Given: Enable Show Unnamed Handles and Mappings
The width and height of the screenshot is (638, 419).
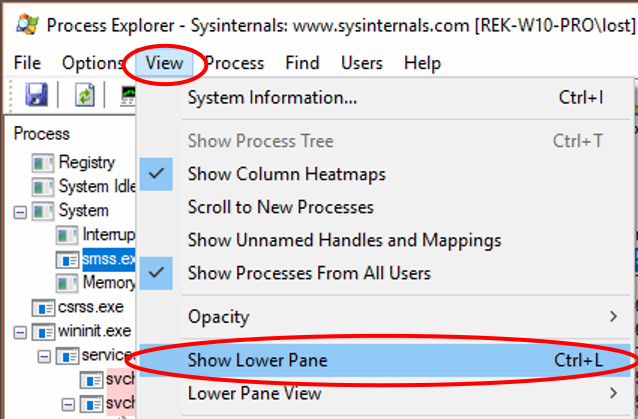Looking at the screenshot, I should (344, 240).
